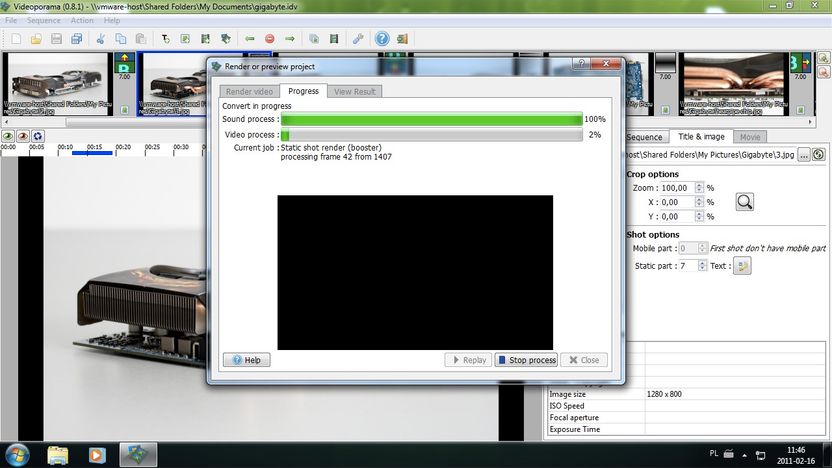
Task: Click the timeline zoom-out icon at right edge
Action: (x=824, y=72)
